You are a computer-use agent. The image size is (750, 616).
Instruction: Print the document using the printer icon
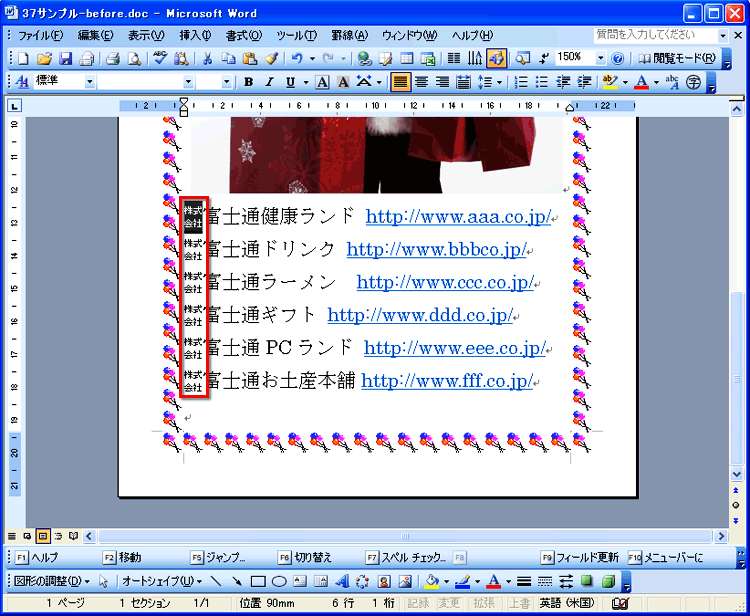point(113,59)
